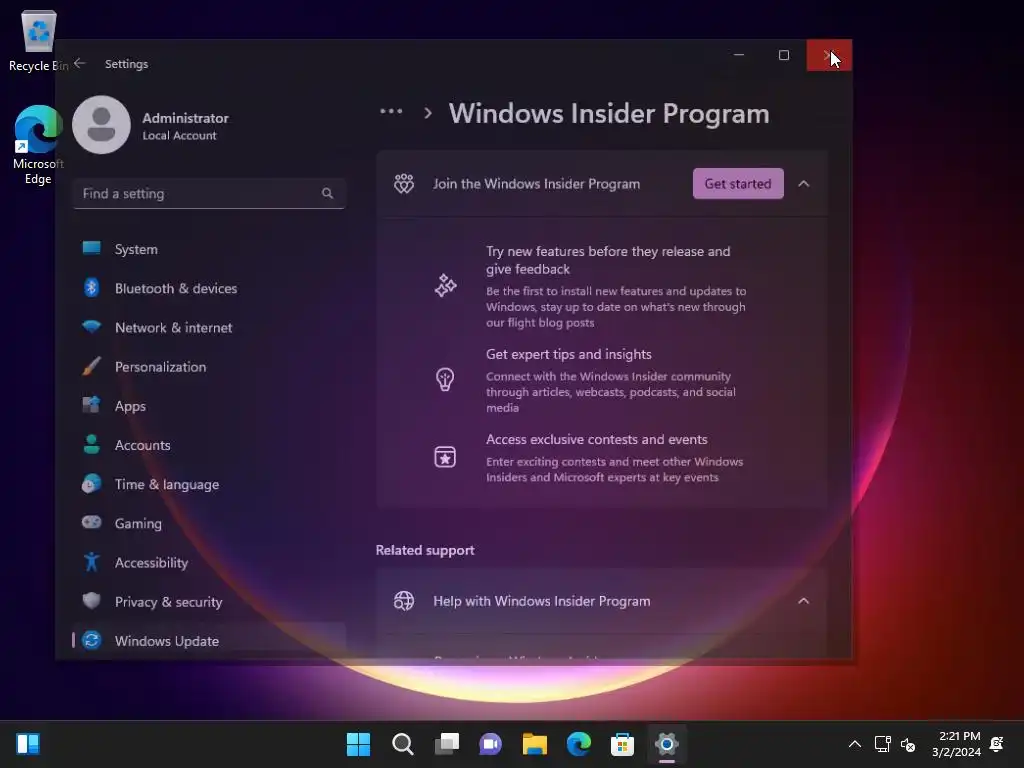Click the lightbulb icon beside expert tips
Image resolution: width=1024 pixels, height=768 pixels.
445,379
